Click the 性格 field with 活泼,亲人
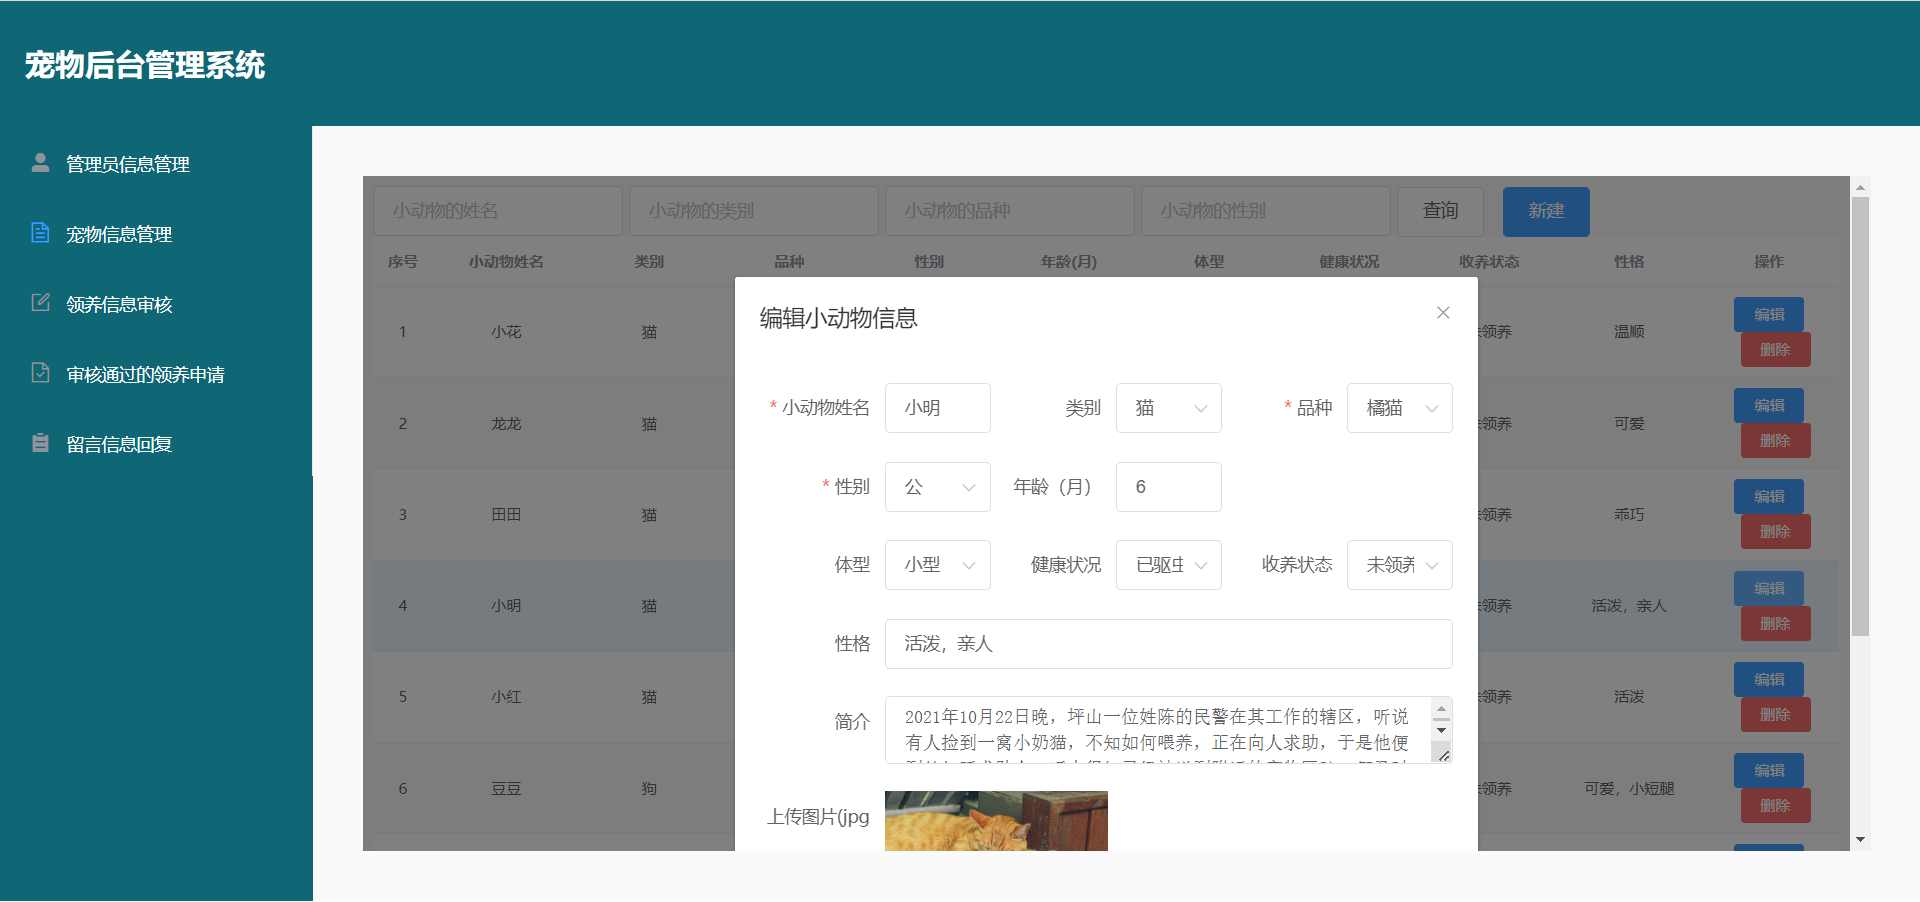The height and width of the screenshot is (902, 1920). (x=1168, y=644)
